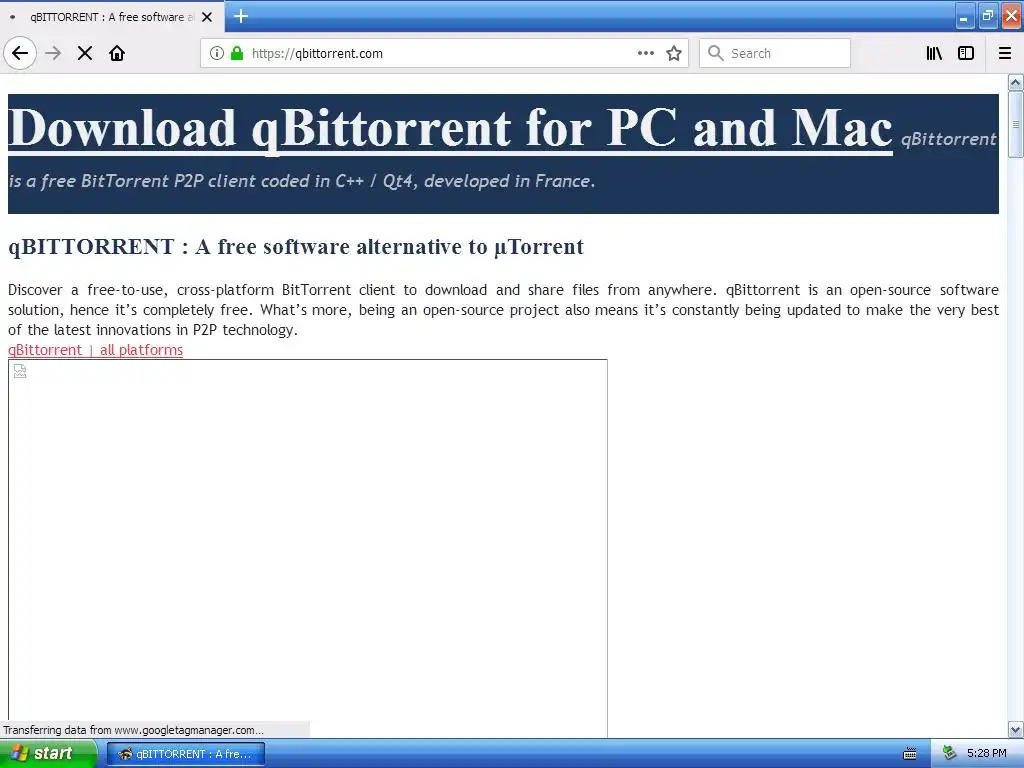
Task: Toggle the sidebar panel icon
Action: pyautogui.click(x=966, y=53)
